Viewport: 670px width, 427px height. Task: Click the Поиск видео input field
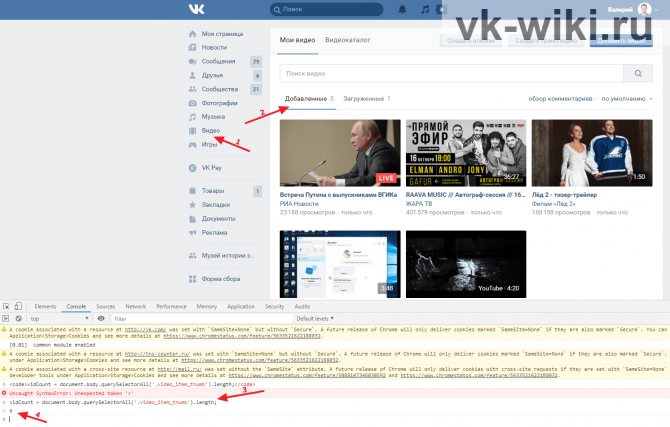click(x=452, y=74)
